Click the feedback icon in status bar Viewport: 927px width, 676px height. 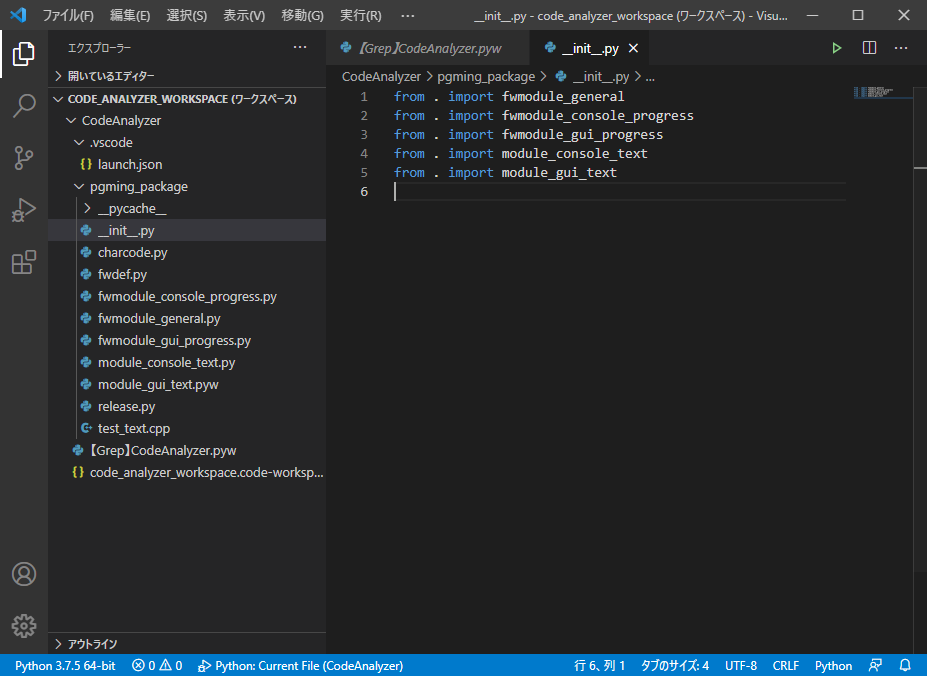[876, 665]
